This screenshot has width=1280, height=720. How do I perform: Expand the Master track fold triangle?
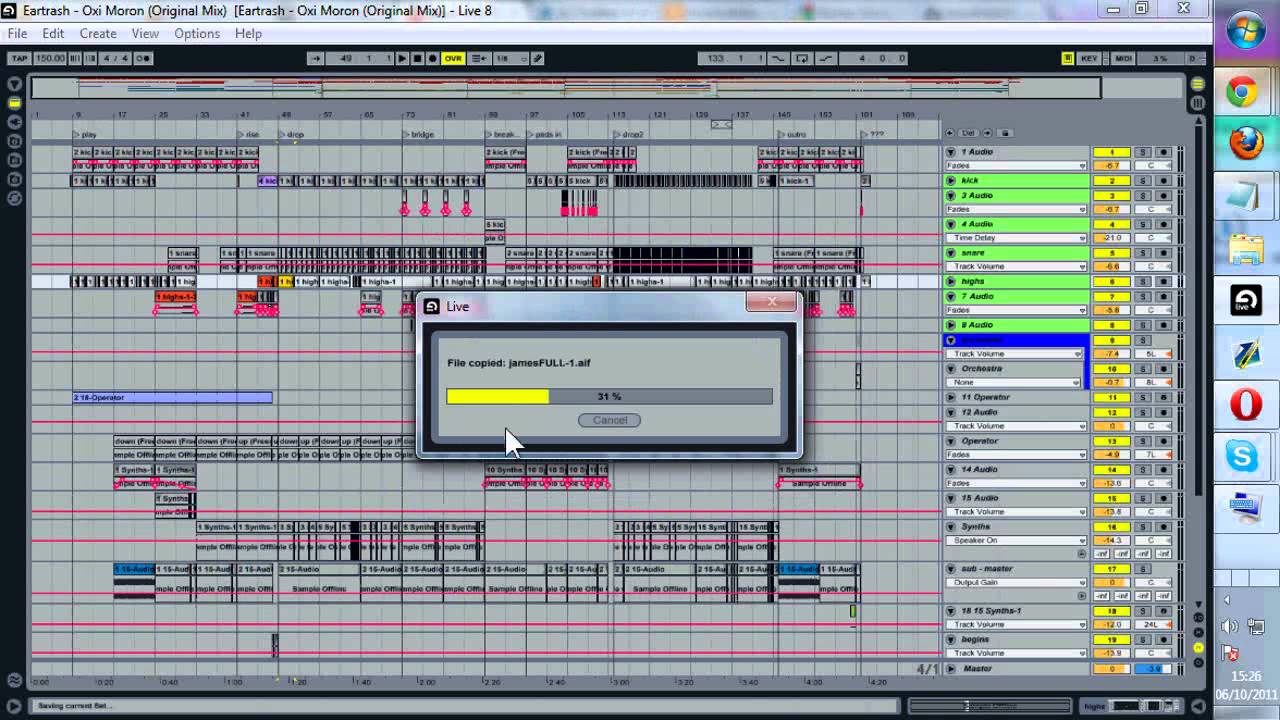[951, 669]
